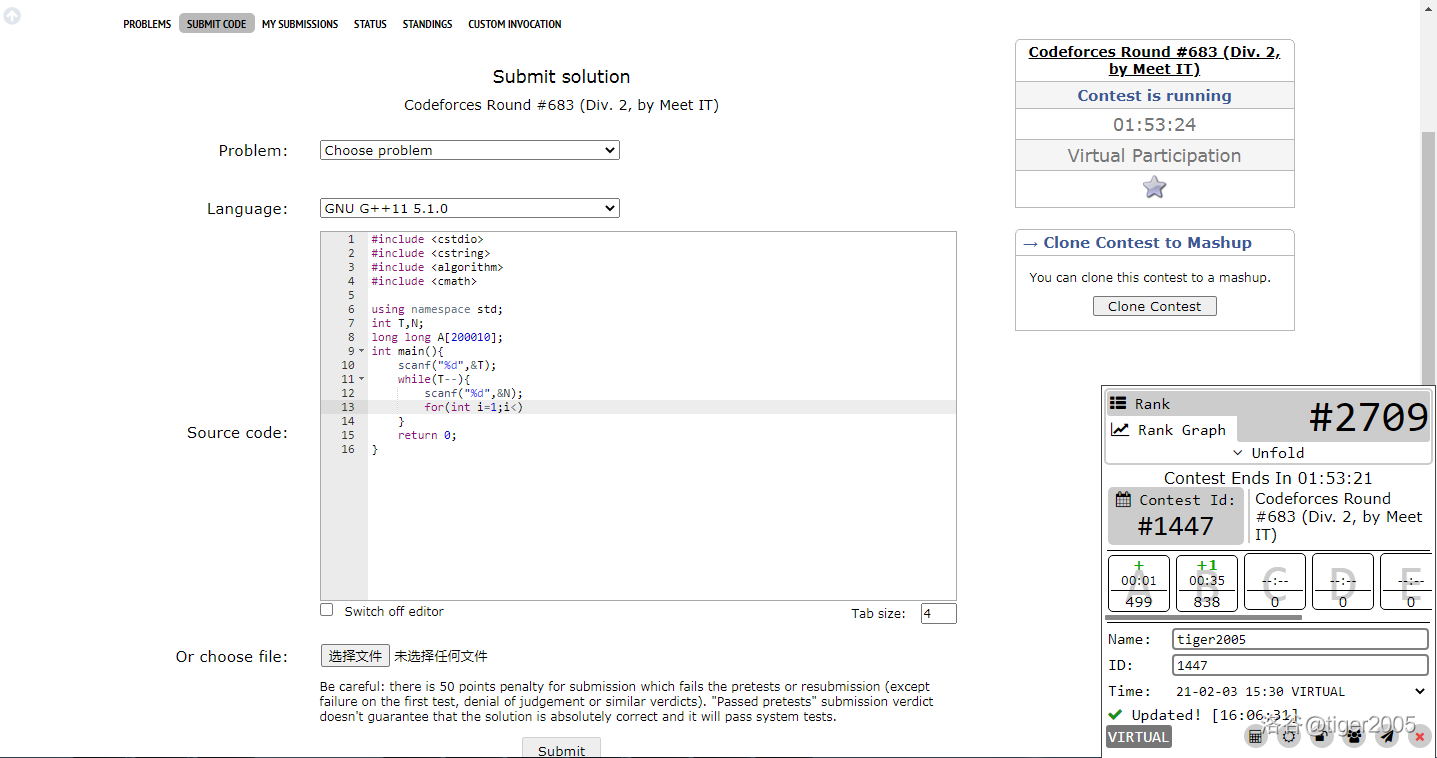Click inside the source code editor at line 13
Viewport: 1437px width, 758px height.
pyautogui.click(x=660, y=407)
